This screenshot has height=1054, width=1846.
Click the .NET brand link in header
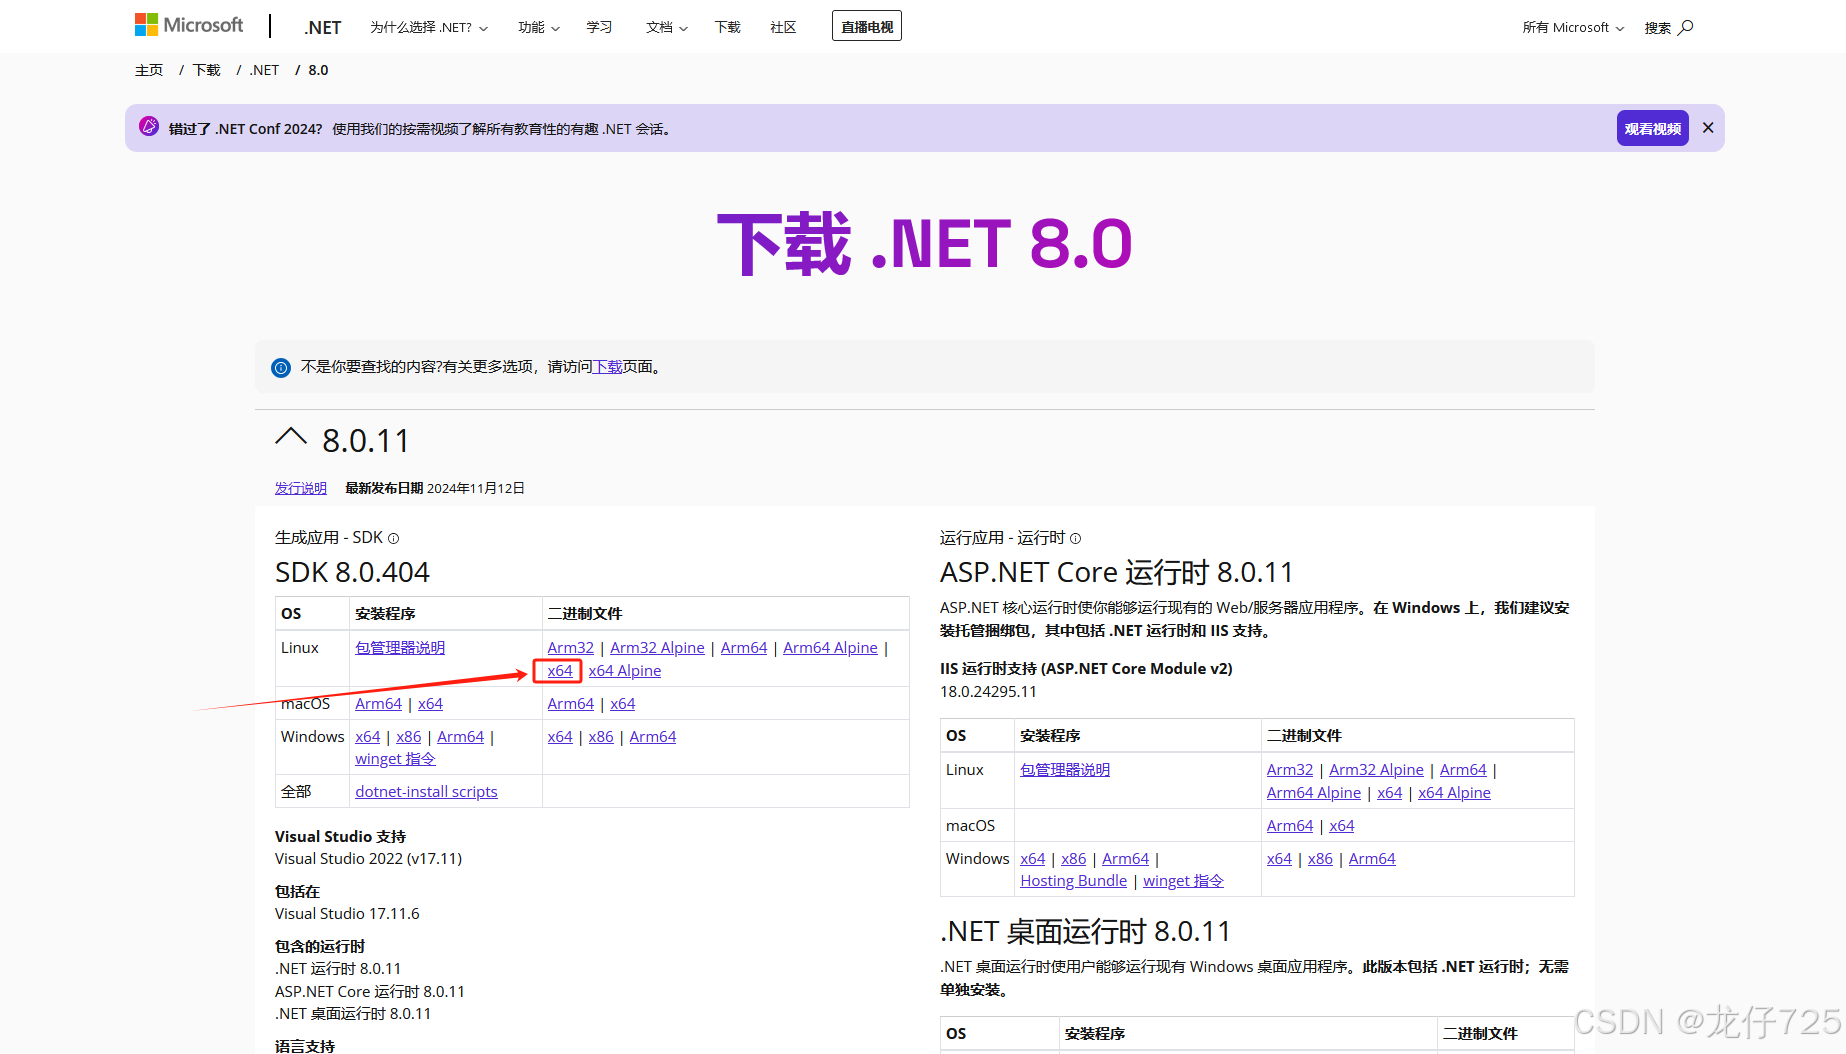[323, 27]
